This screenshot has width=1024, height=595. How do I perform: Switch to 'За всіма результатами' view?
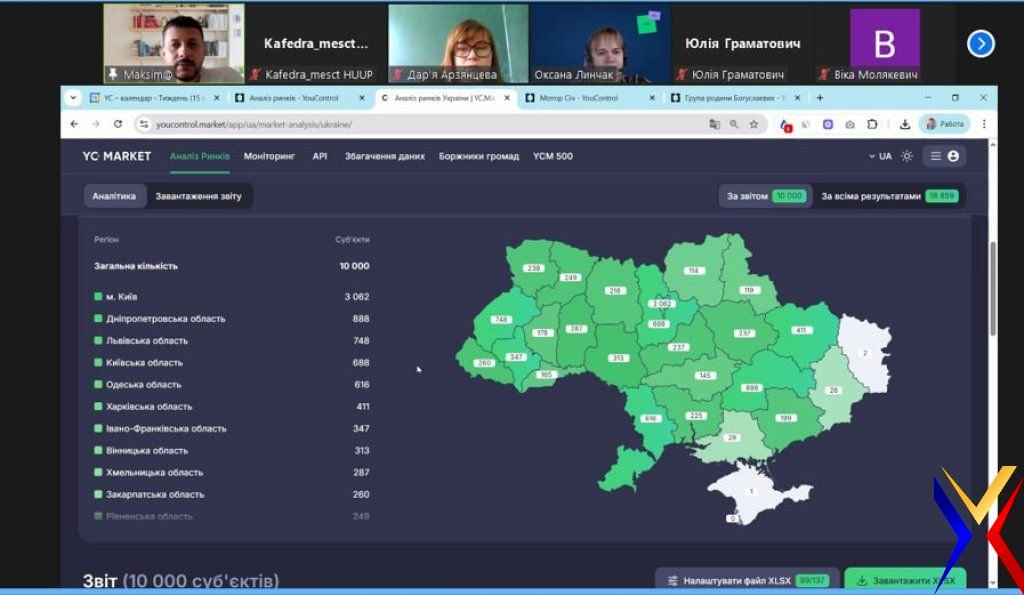point(888,196)
